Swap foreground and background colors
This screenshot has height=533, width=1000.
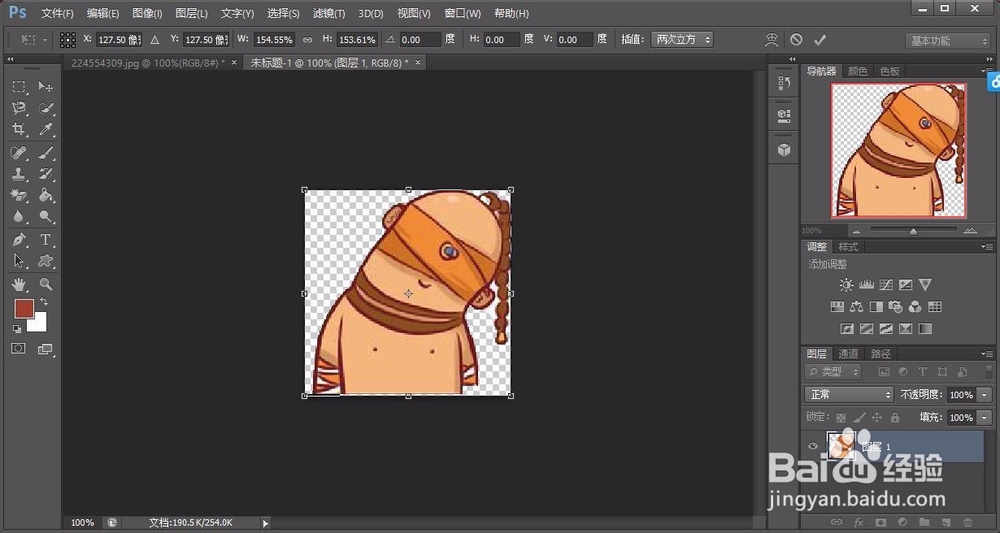[x=44, y=302]
